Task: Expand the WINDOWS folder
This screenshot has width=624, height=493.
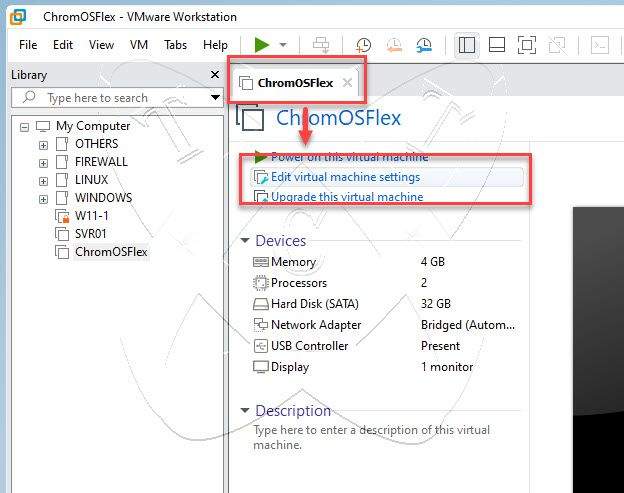Action: [43, 199]
